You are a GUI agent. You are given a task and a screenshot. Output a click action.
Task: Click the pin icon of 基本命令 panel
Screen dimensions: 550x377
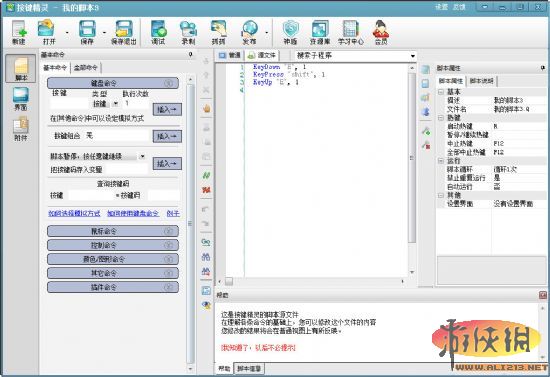pos(190,54)
